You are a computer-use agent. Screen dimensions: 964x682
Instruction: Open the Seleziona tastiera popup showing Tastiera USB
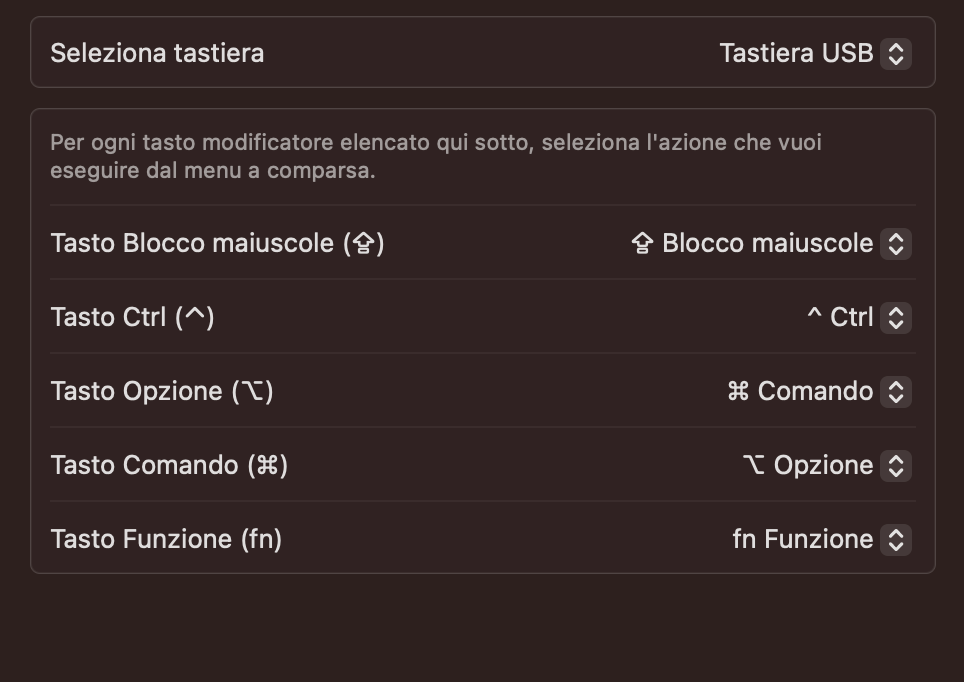click(x=796, y=53)
